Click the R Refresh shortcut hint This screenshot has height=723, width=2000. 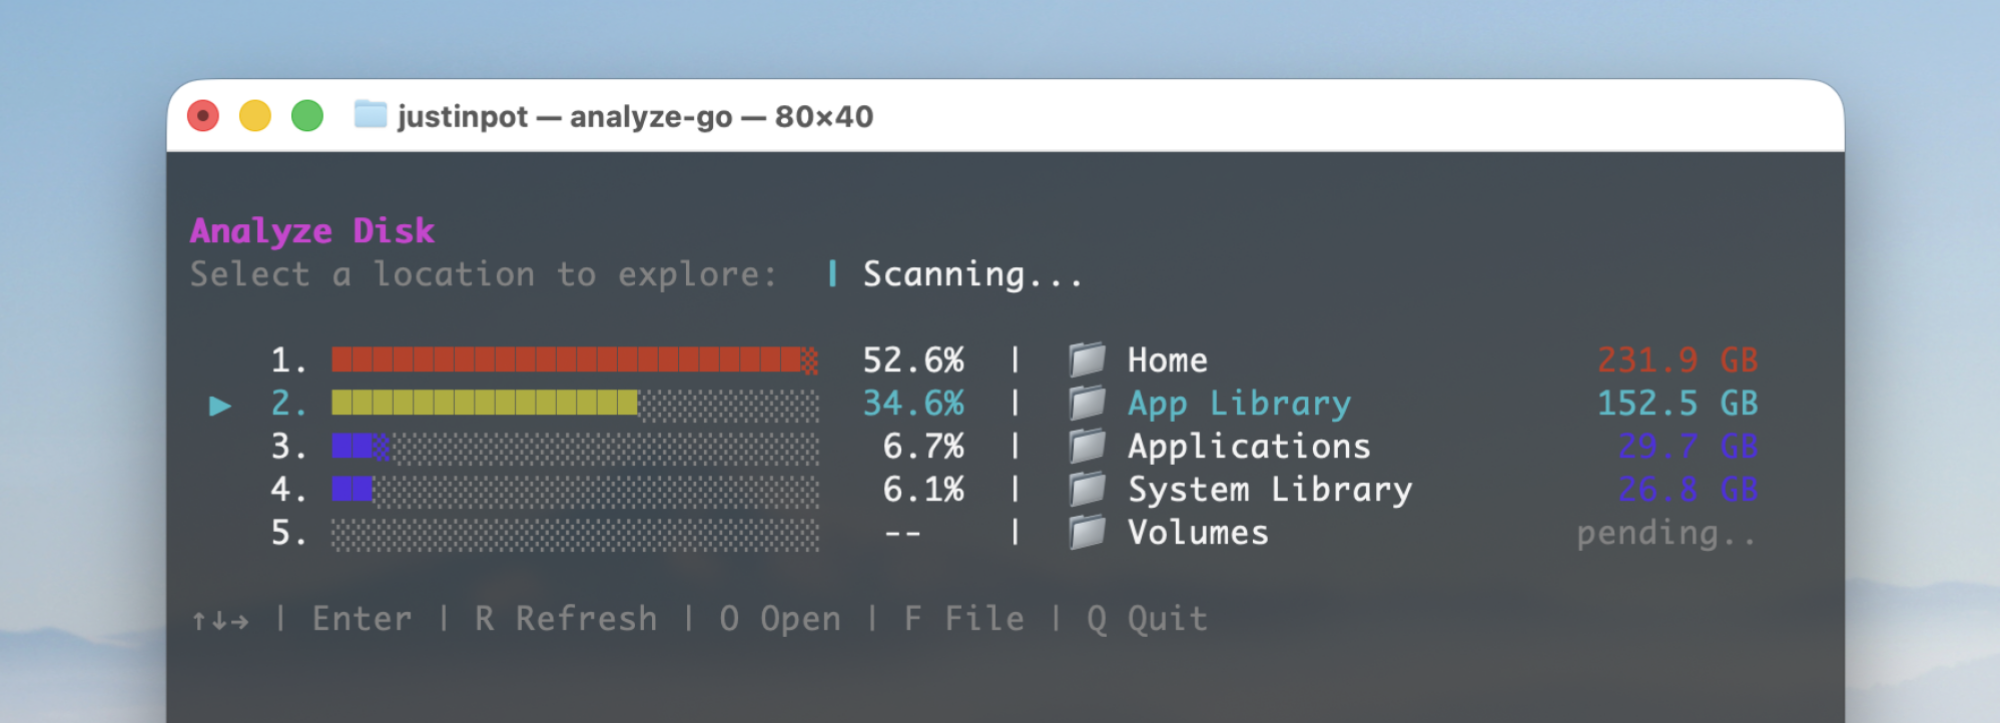pyautogui.click(x=566, y=619)
